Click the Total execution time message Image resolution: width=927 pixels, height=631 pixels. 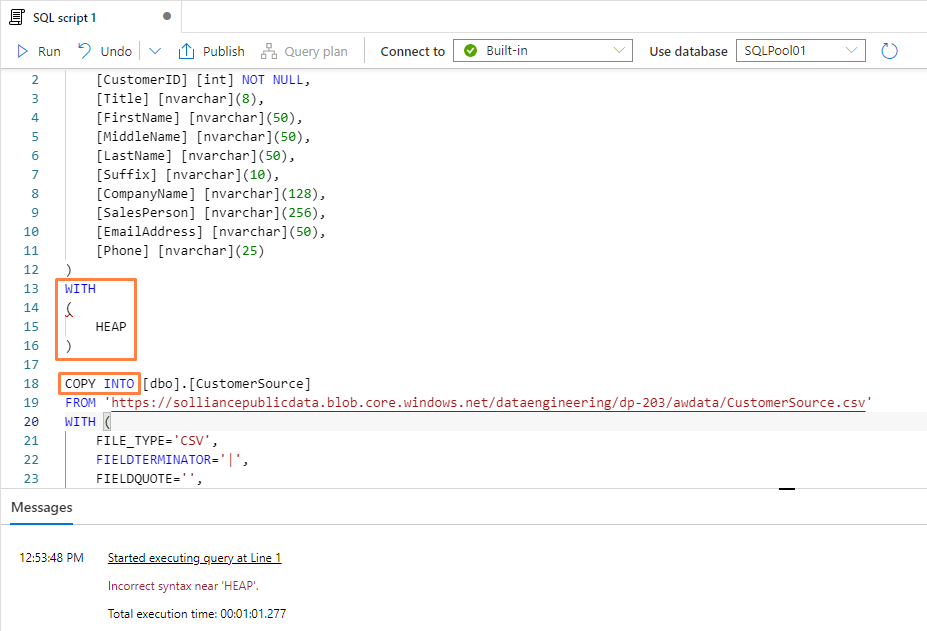(x=197, y=614)
